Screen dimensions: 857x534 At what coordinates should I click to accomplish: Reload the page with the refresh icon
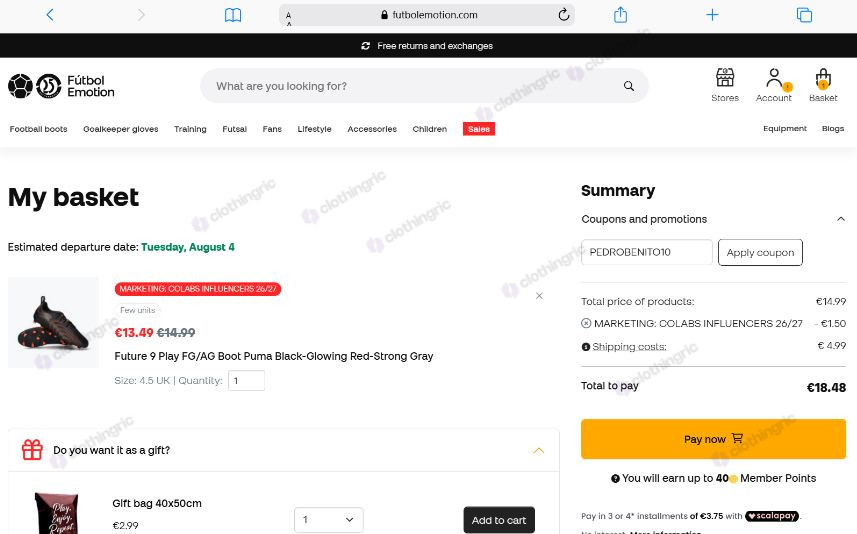pyautogui.click(x=563, y=15)
